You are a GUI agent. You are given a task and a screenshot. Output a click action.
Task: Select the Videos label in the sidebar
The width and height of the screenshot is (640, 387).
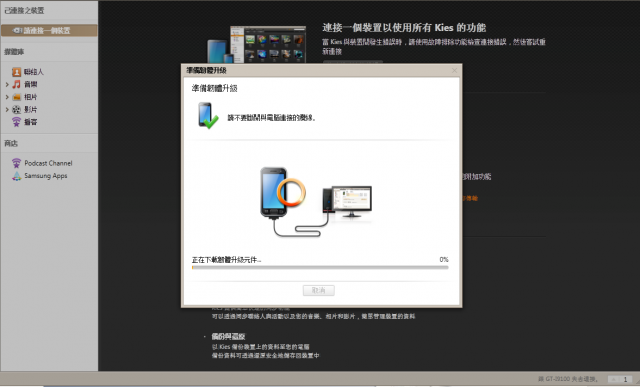point(31,109)
